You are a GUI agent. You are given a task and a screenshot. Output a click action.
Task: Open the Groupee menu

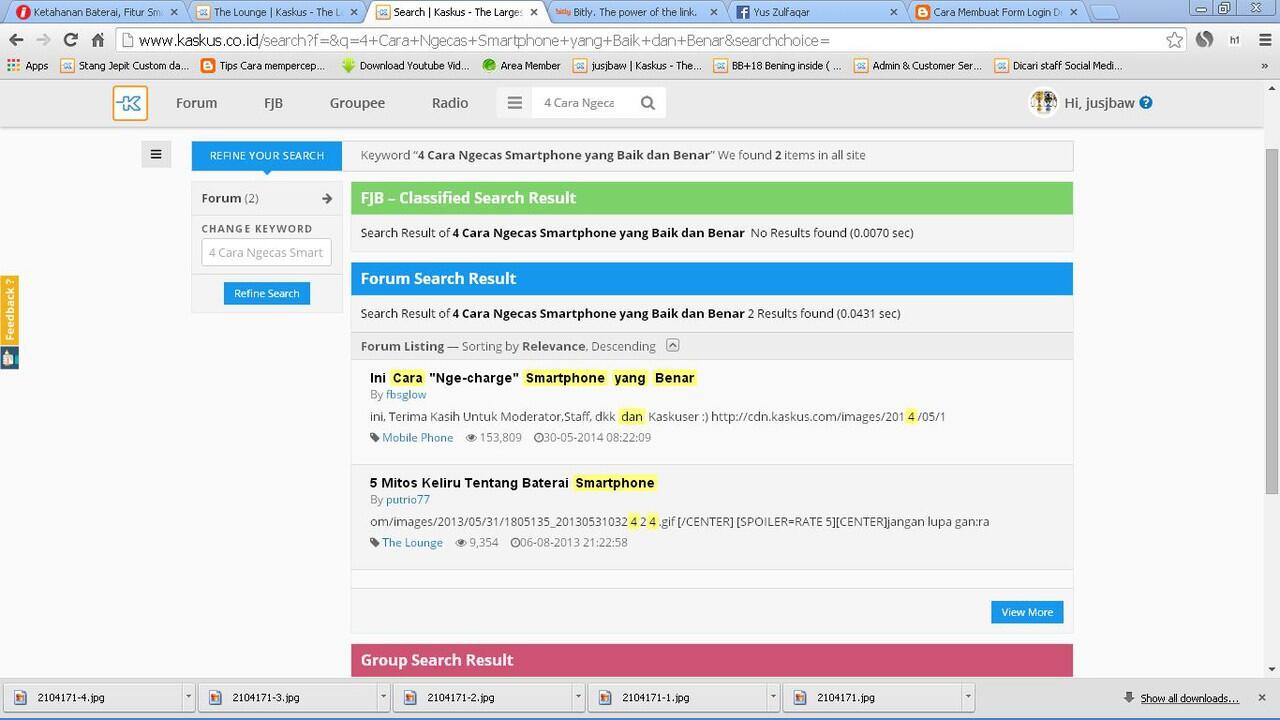(x=357, y=103)
